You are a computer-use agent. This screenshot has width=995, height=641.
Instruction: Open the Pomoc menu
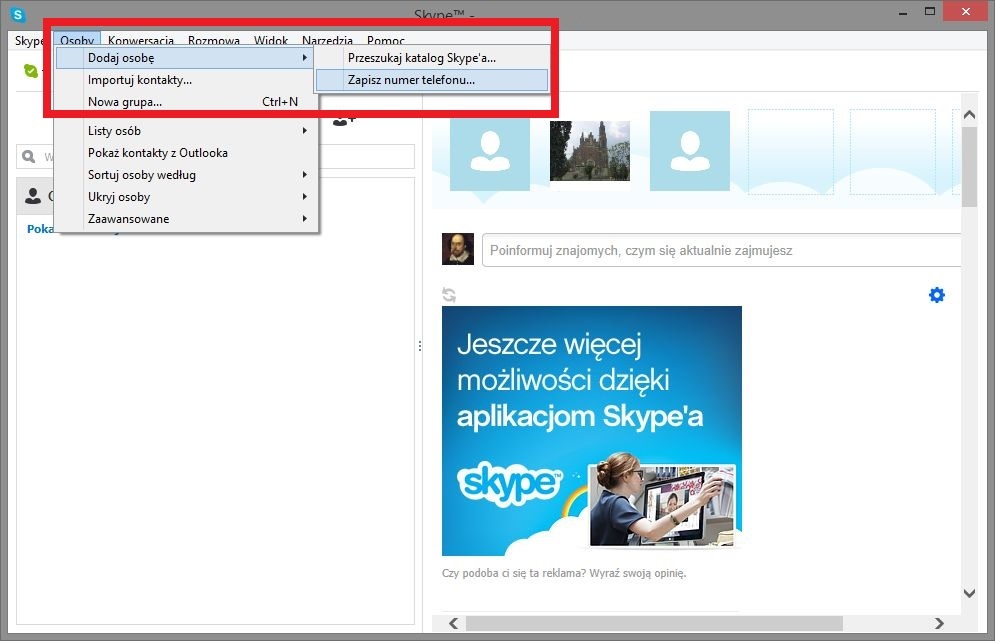coord(386,41)
